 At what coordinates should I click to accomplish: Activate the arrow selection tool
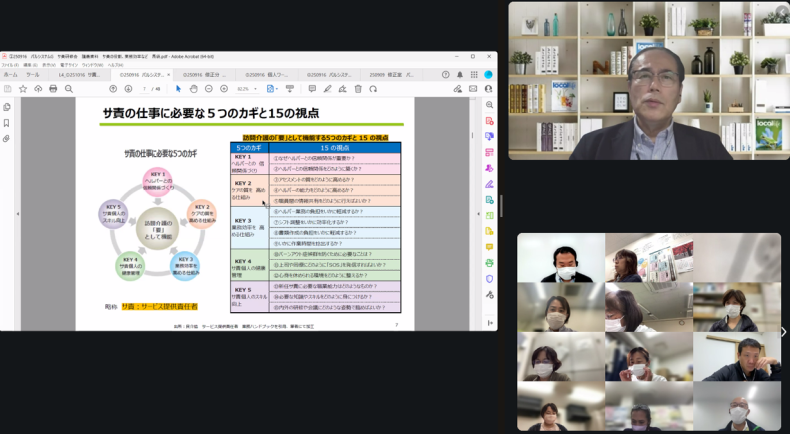177,88
